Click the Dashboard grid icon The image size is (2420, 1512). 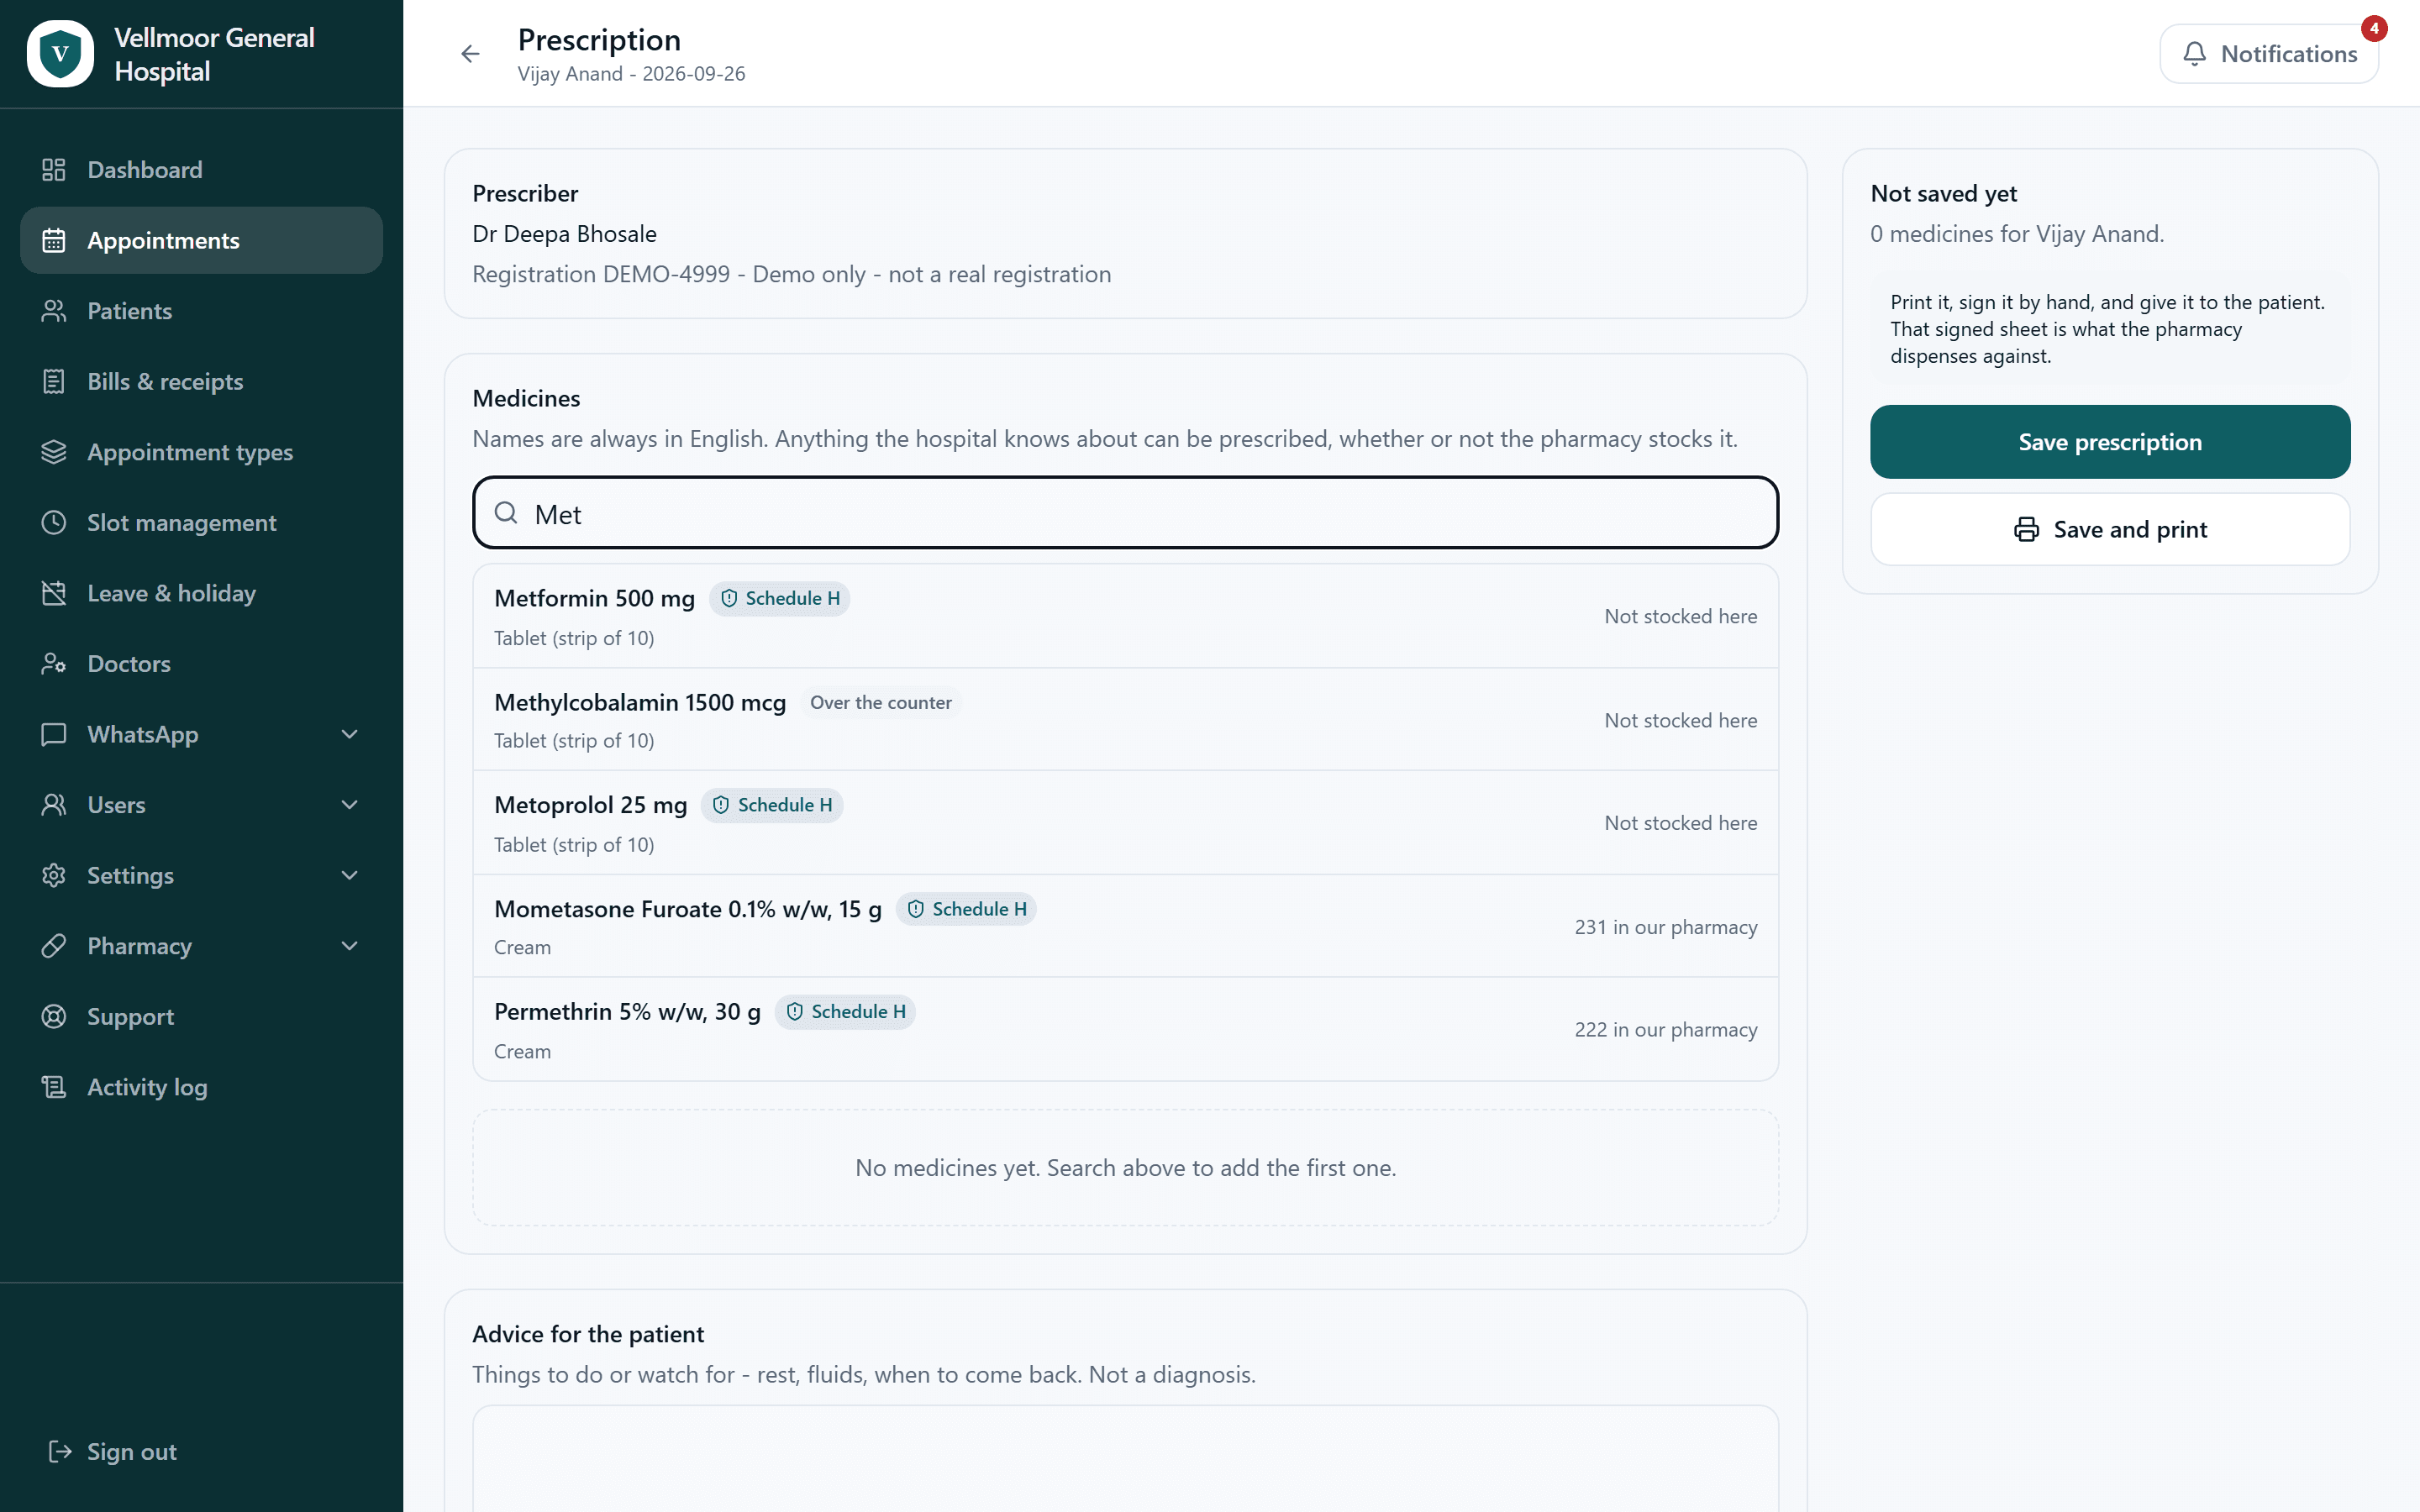(54, 170)
